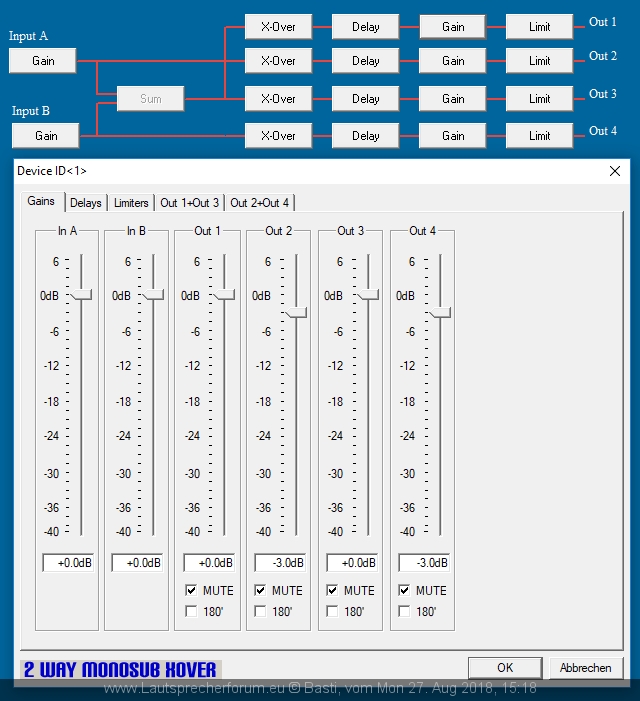Viewport: 640px width, 701px height.
Task: Open the Out 4 Limit block
Action: [539, 136]
